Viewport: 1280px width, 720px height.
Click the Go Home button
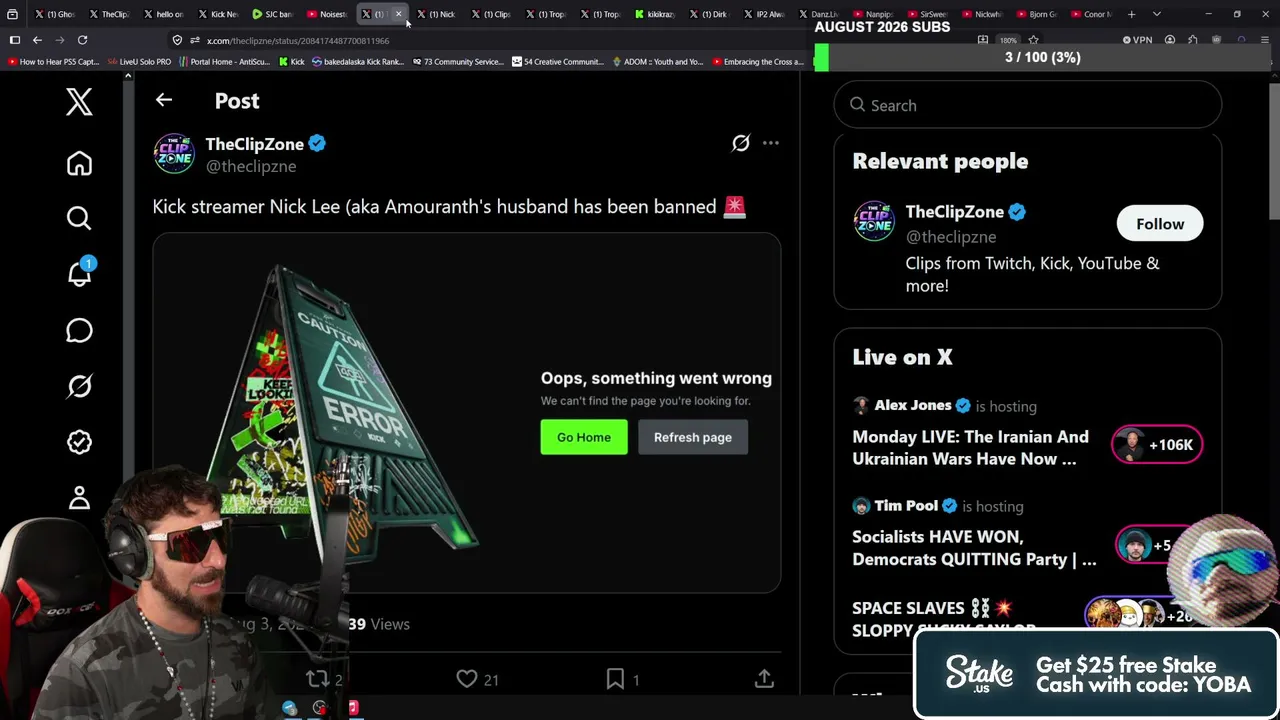pos(584,437)
